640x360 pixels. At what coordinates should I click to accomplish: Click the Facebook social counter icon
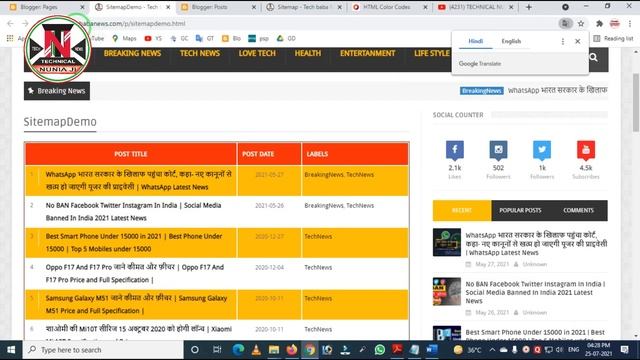(455, 150)
